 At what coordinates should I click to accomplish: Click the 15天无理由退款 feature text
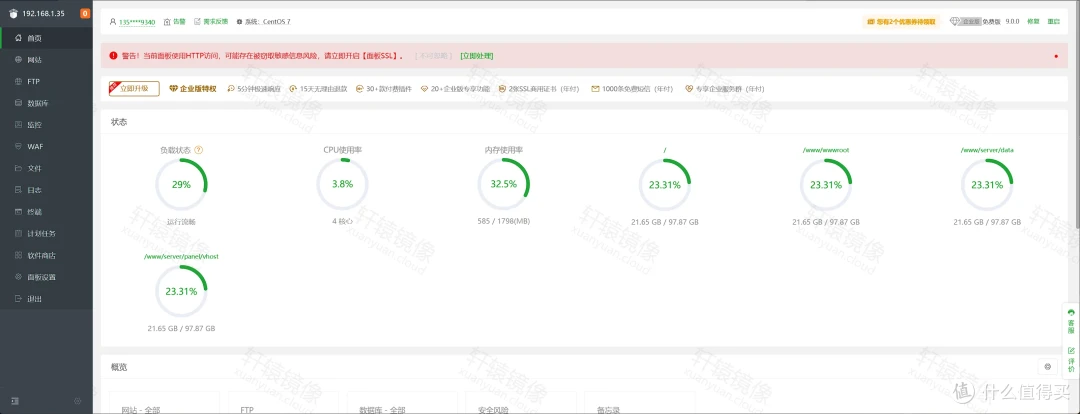pyautogui.click(x=323, y=89)
